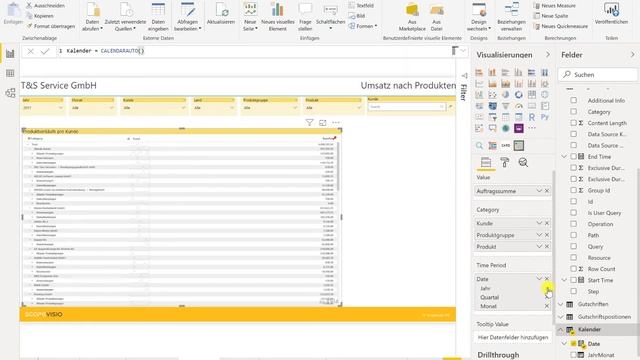This screenshot has width=640, height=360.
Task: Open the Date field dropdown in Time Period
Action: point(539,279)
